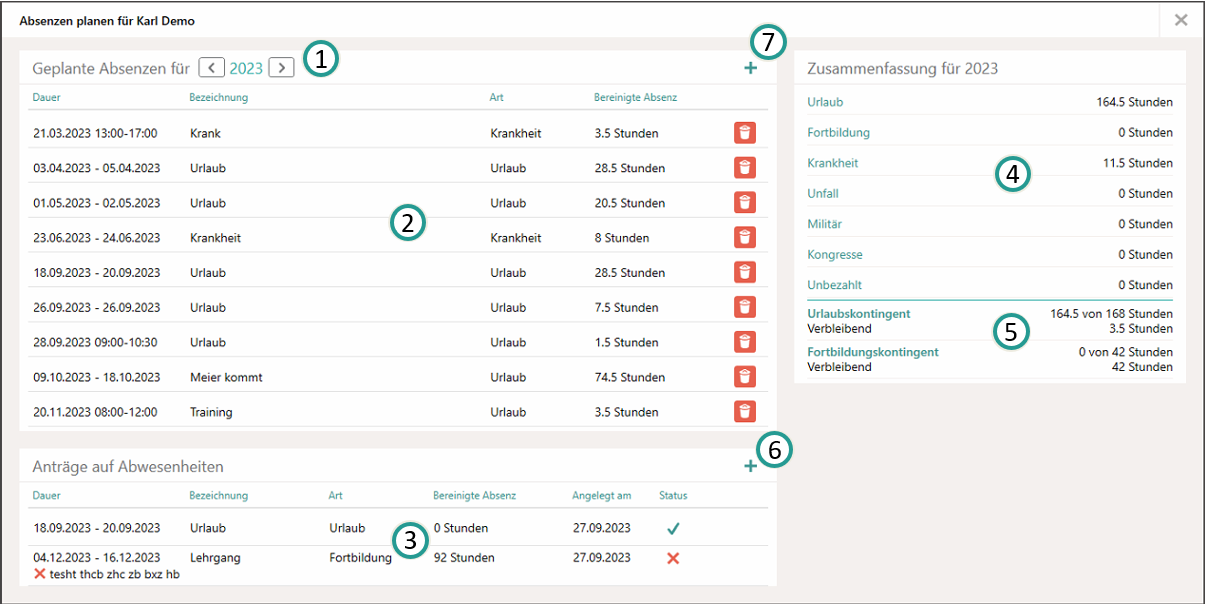Delete the Meier kommt absence entry

coord(744,377)
